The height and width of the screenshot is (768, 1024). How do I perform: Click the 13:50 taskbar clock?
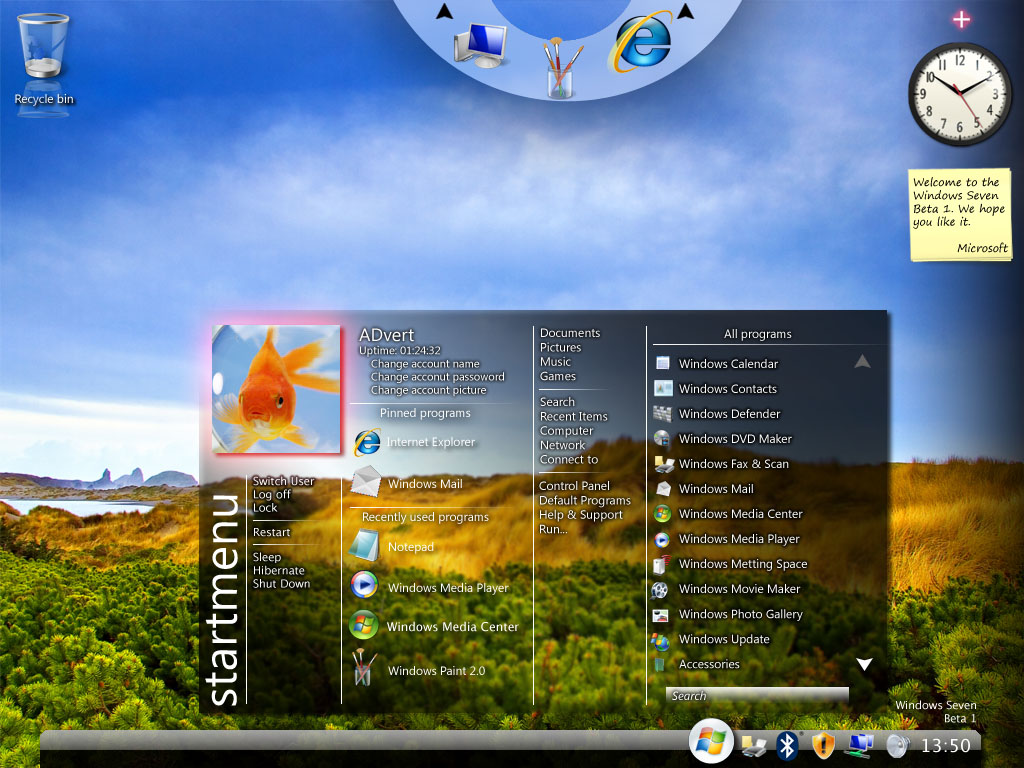point(946,745)
